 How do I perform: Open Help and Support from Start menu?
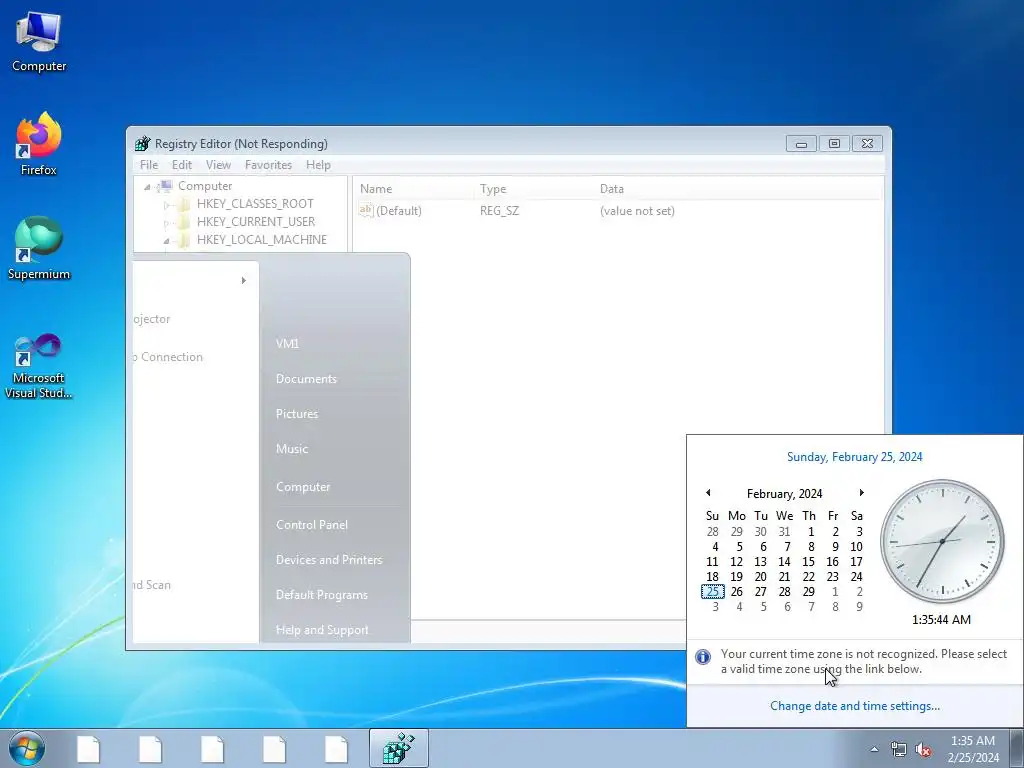tap(322, 630)
